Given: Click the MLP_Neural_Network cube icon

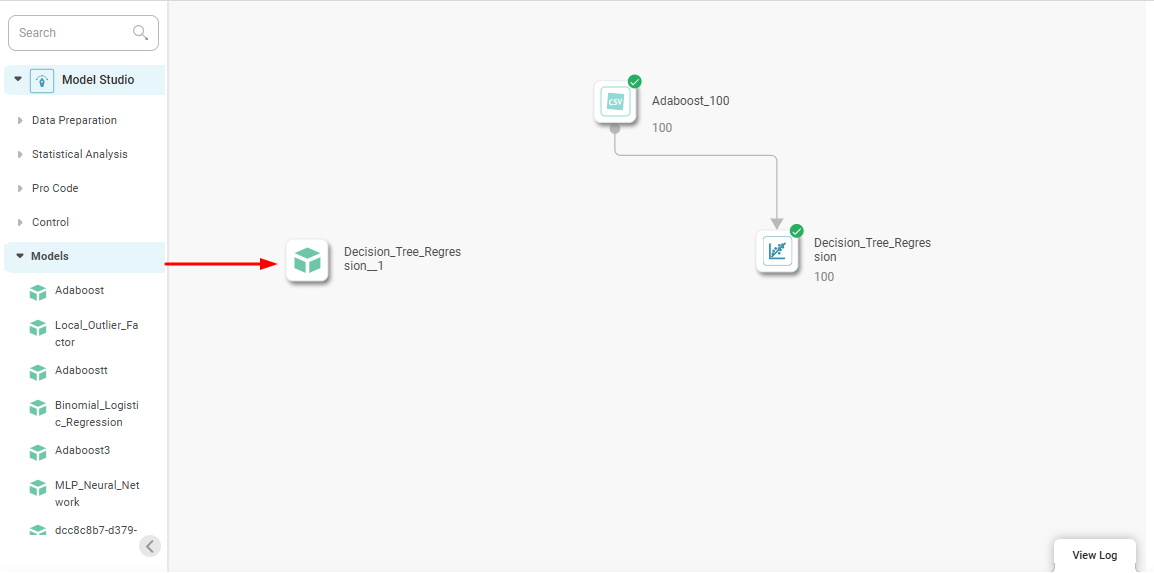Looking at the screenshot, I should tap(38, 488).
